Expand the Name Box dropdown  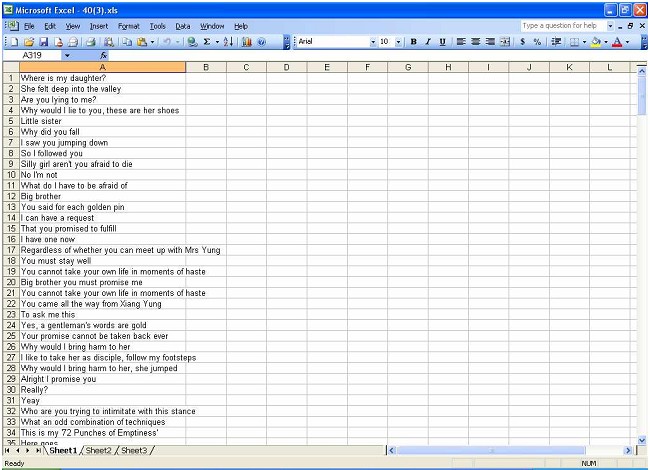point(67,55)
